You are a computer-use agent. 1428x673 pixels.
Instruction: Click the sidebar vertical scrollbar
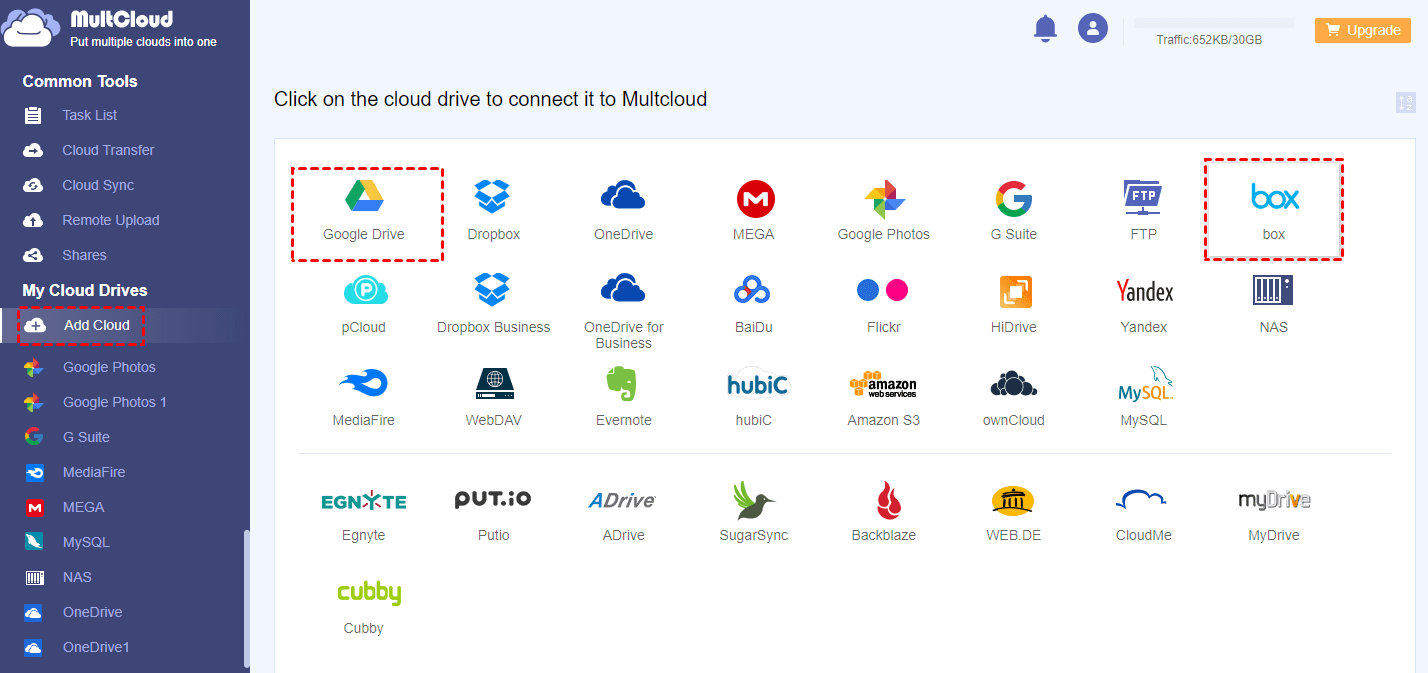[246, 600]
